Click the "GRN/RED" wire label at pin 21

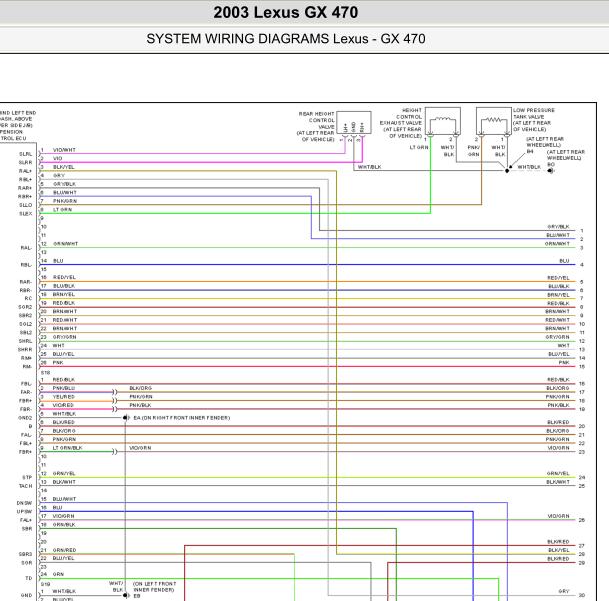(x=64, y=550)
